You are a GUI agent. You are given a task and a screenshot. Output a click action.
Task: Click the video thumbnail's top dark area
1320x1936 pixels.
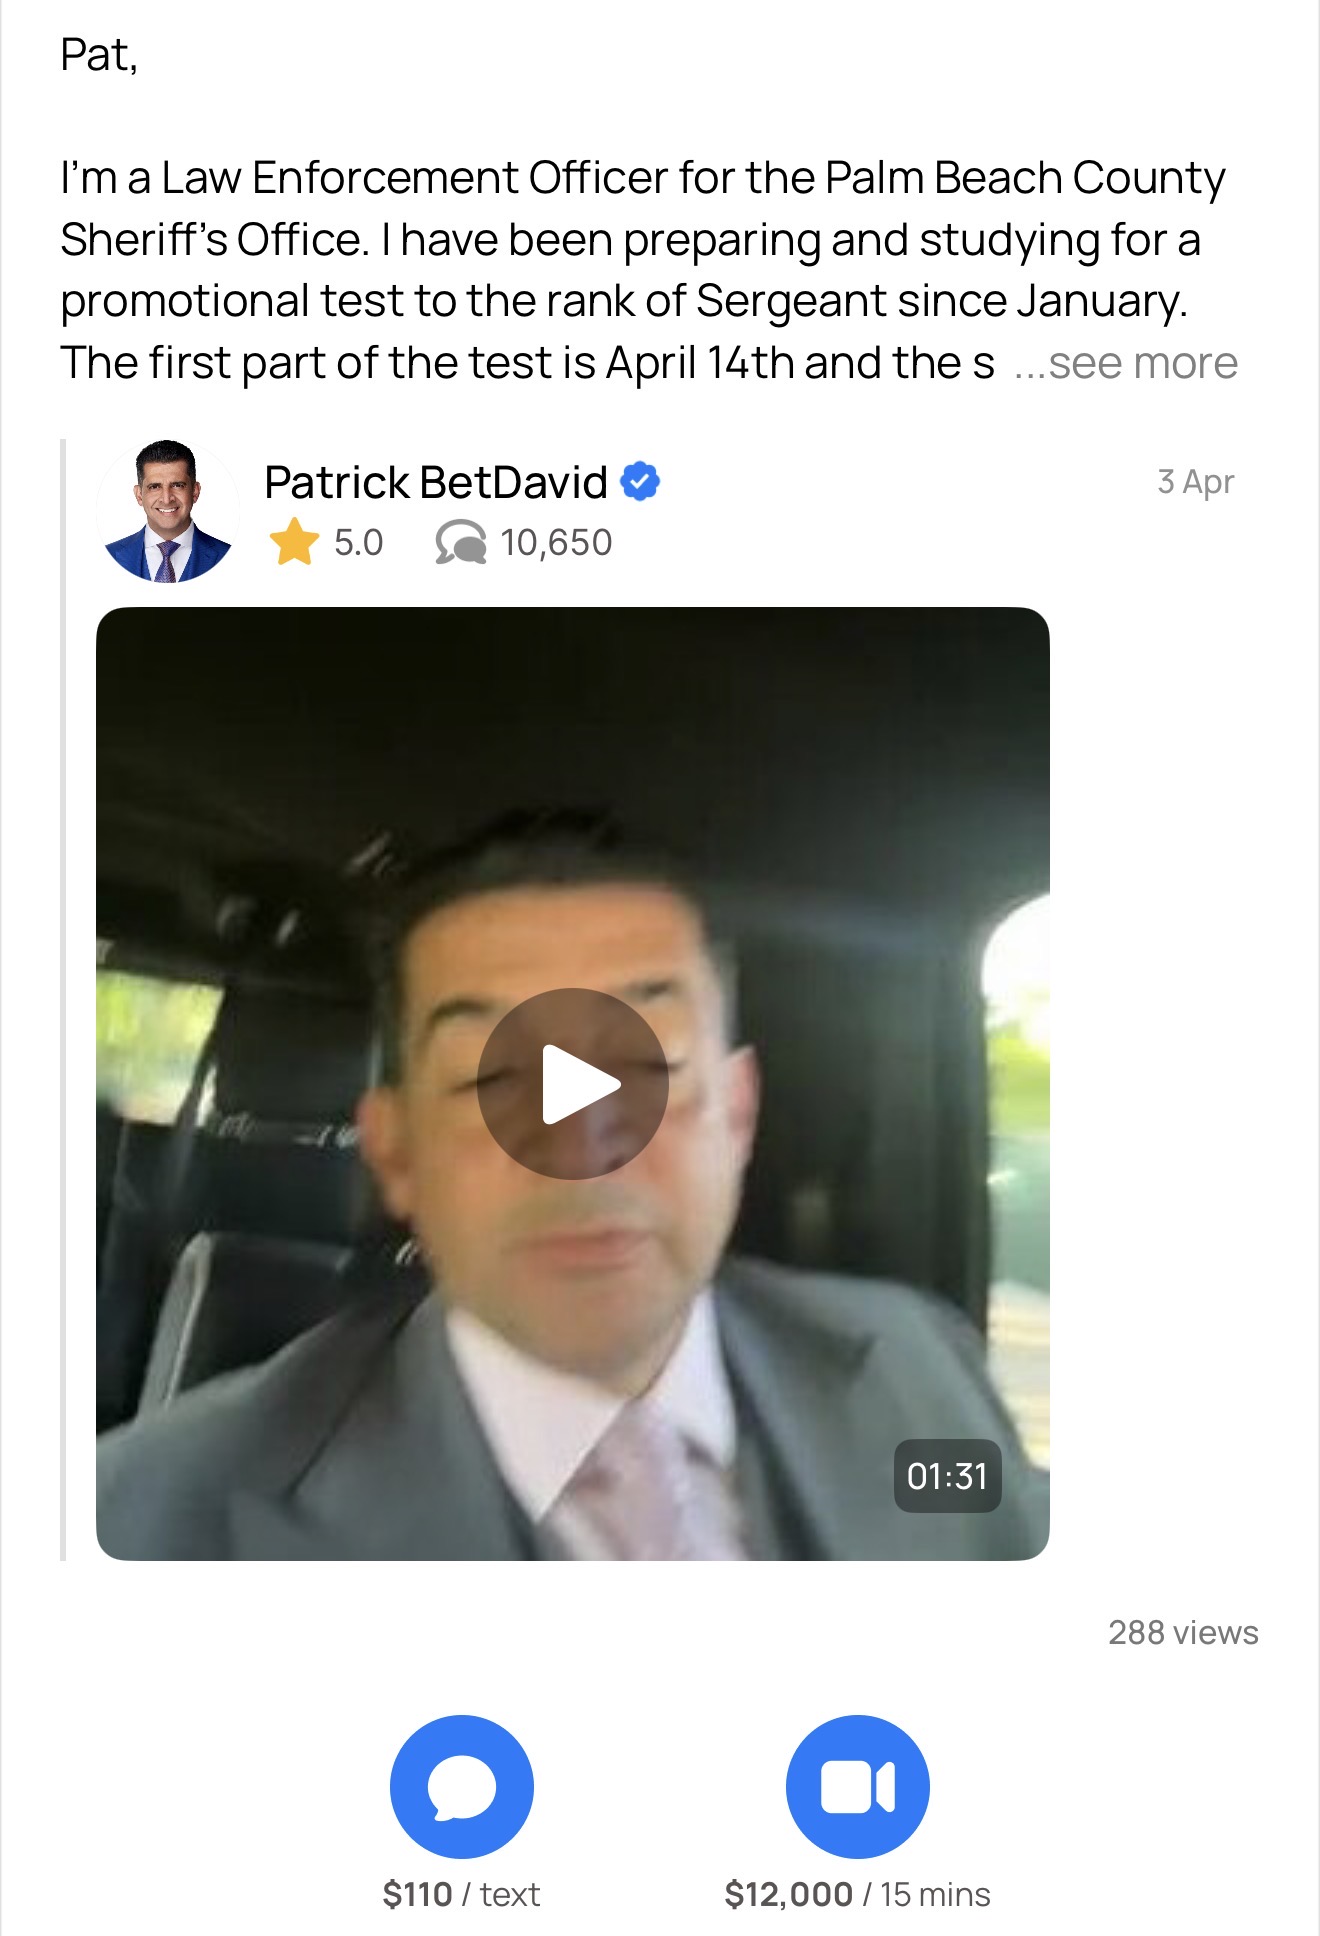(573, 700)
